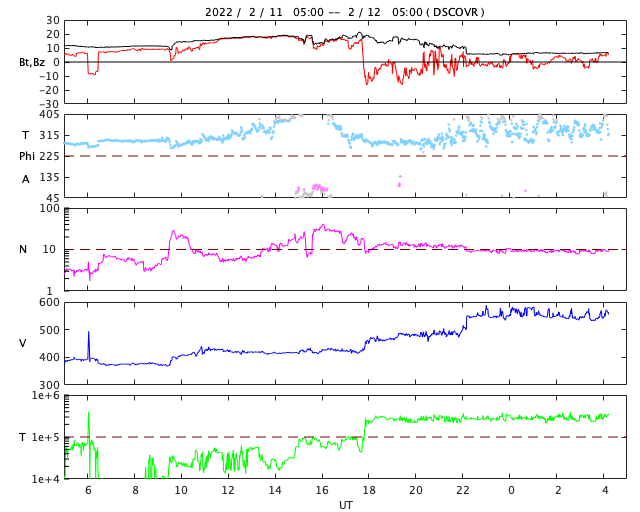Click the '4' hour label on the UT axis
The image size is (640, 512).
coord(605,490)
